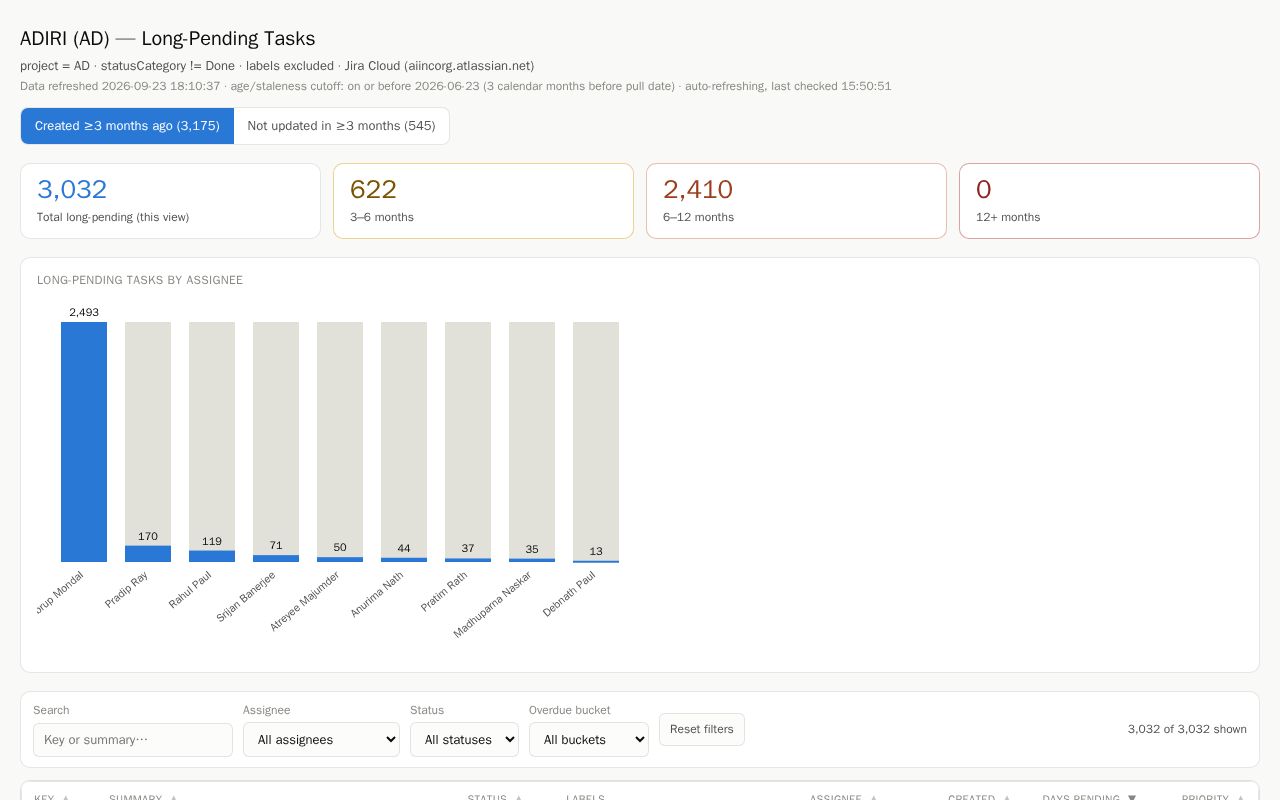Click Atreyee Majumder's bar in the chart
The image size is (1280, 800).
(340, 559)
